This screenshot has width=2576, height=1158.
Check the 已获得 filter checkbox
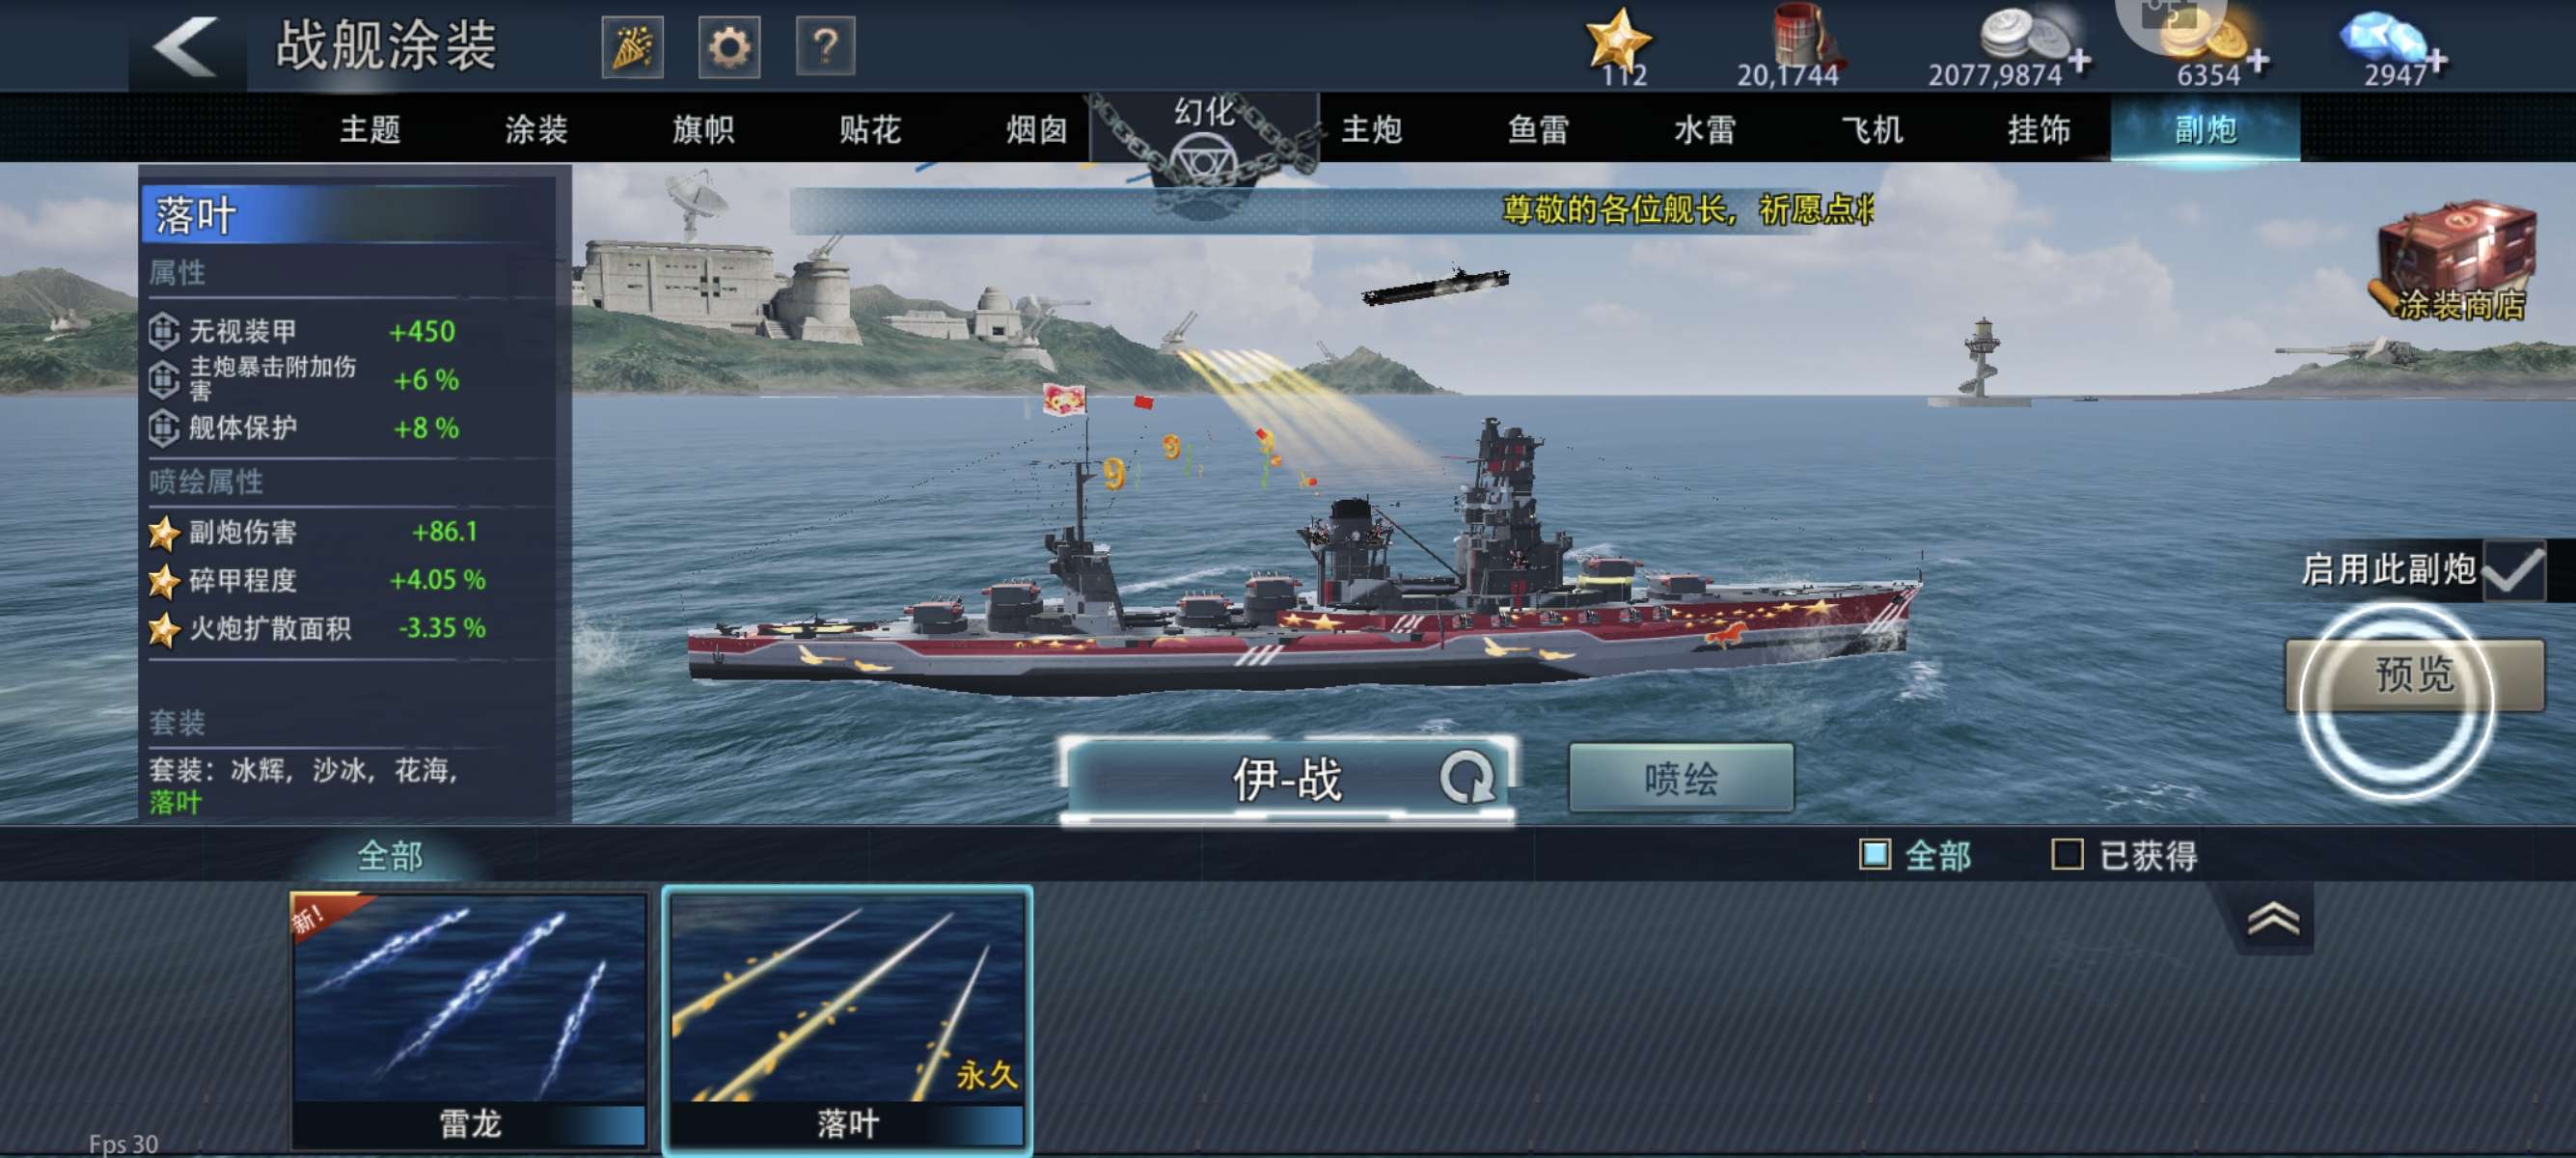[x=2067, y=855]
